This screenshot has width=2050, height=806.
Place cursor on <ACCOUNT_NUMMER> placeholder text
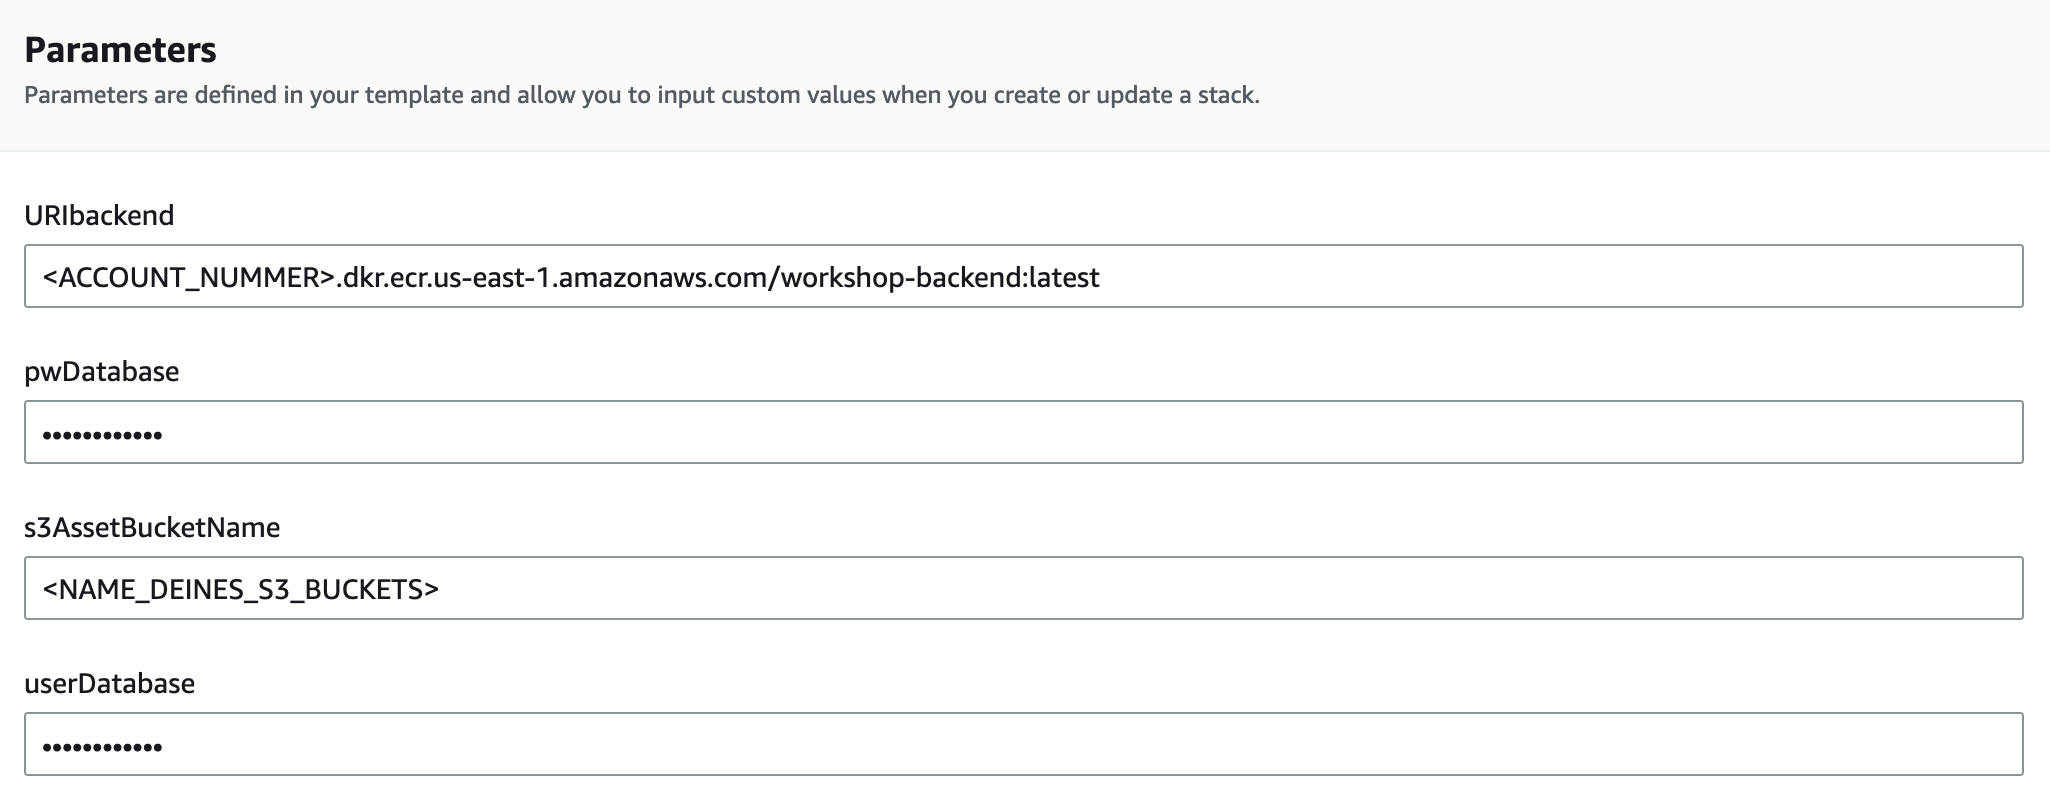pos(188,277)
